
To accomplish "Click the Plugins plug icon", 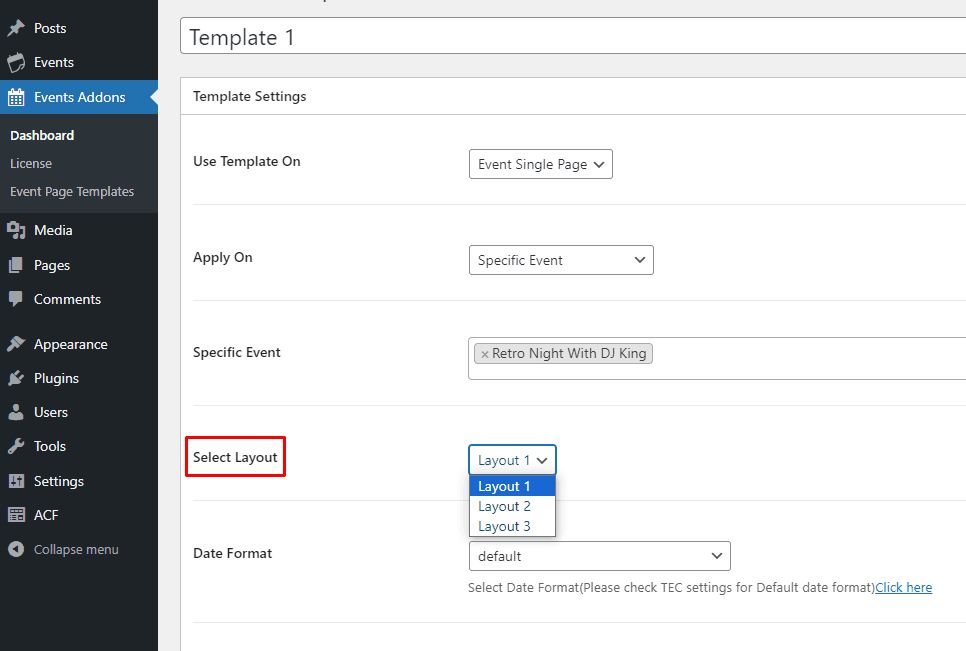I will [16, 378].
